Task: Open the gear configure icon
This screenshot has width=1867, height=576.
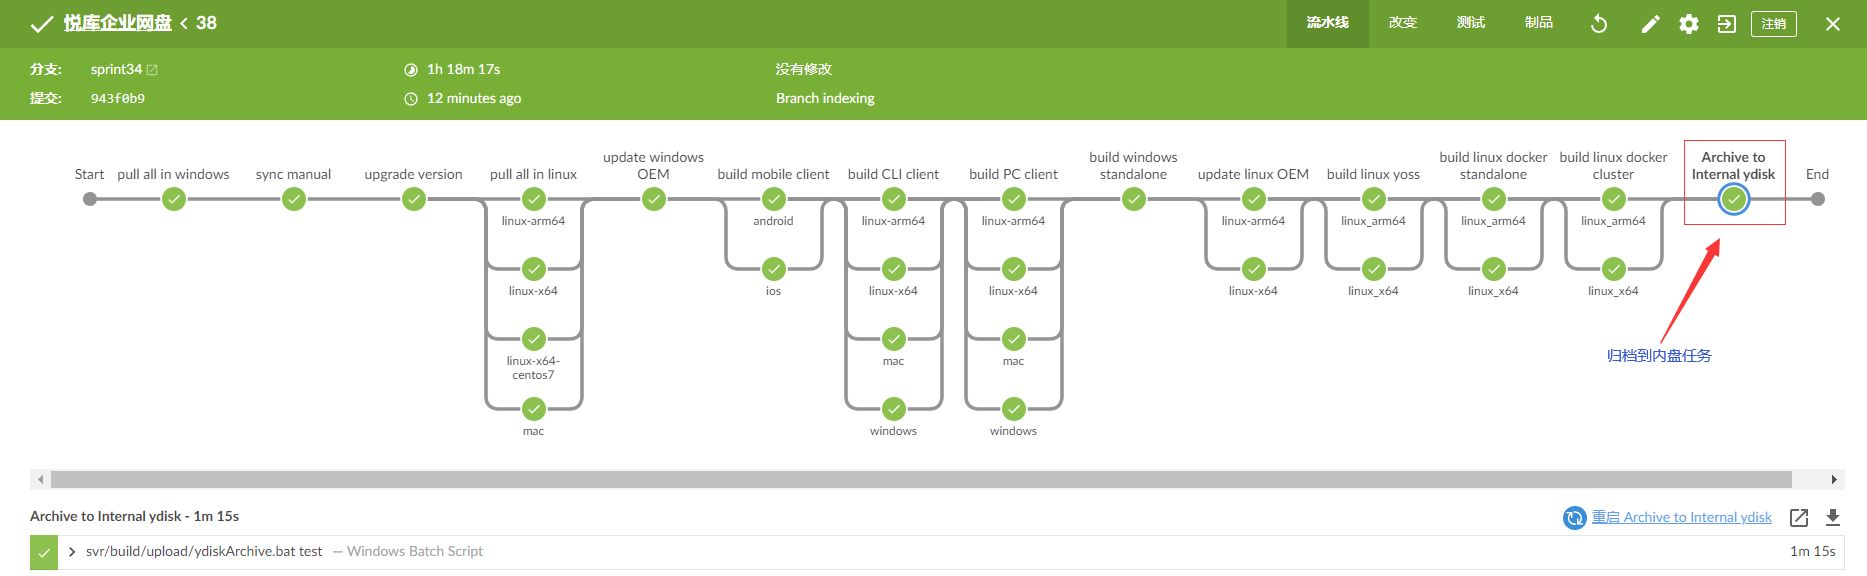Action: pos(1689,24)
